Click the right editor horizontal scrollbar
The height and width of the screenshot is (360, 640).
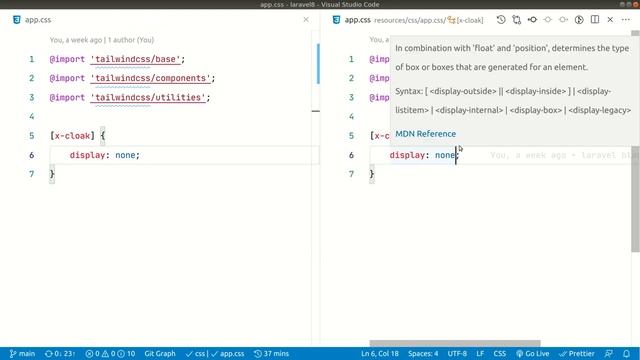point(455,343)
